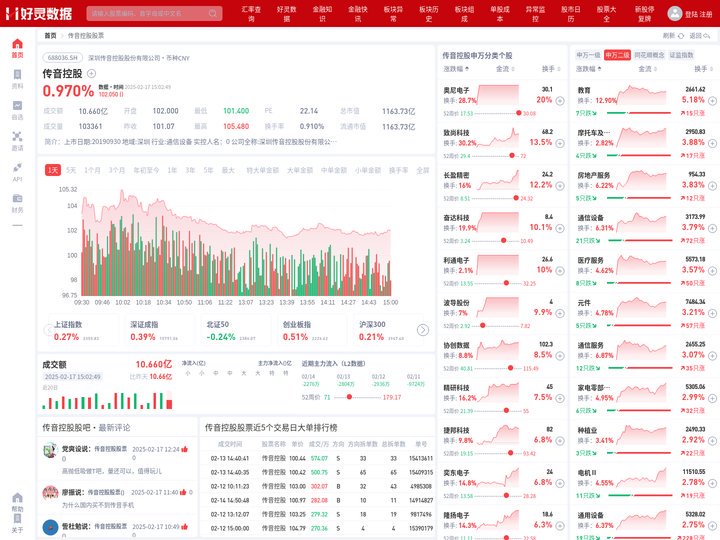720x540 pixels.
Task: Select the 年初至今 chart range
Action: point(146,170)
